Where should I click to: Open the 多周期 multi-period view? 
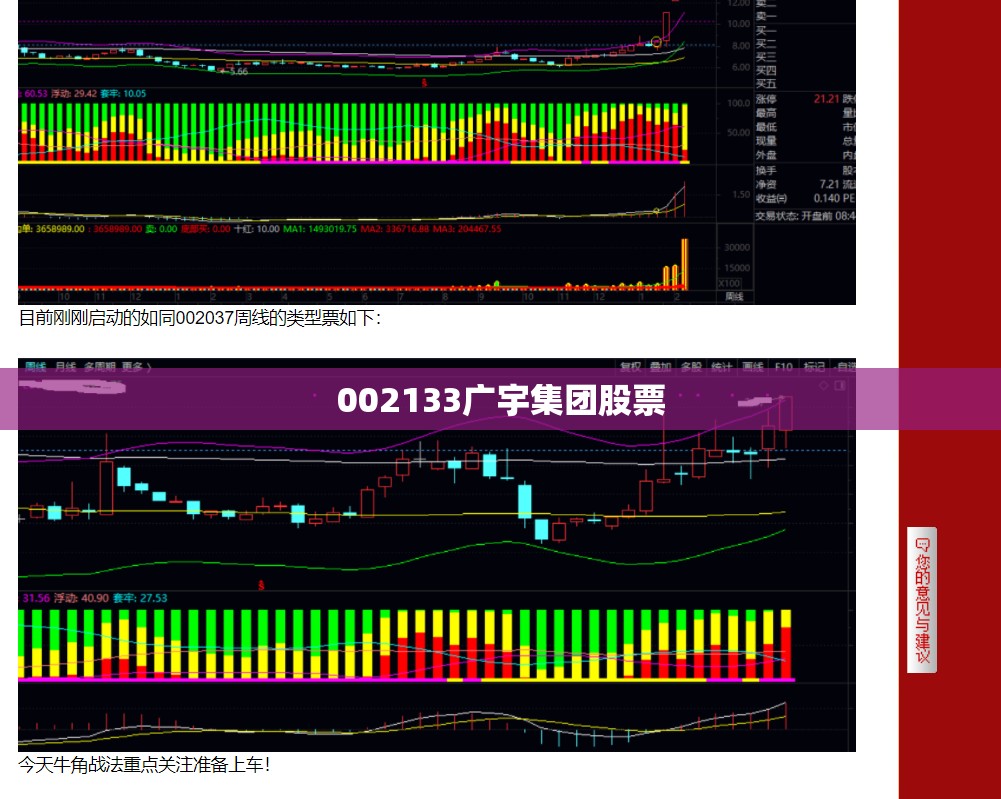(100, 366)
